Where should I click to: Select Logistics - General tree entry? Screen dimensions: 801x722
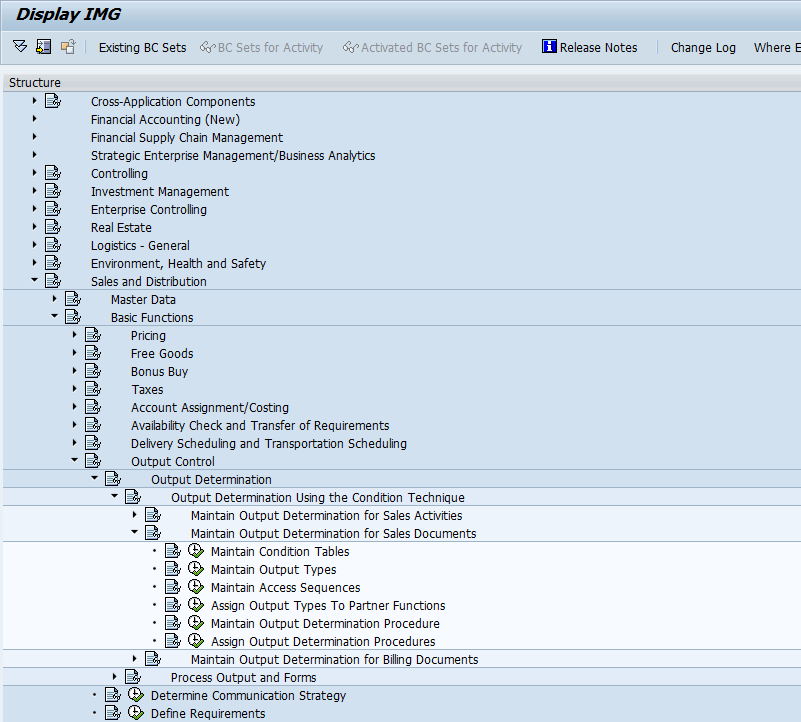pyautogui.click(x=140, y=245)
